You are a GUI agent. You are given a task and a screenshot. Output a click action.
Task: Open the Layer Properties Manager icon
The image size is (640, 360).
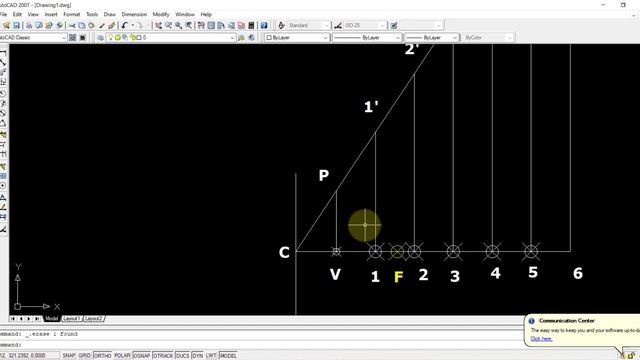(100, 38)
